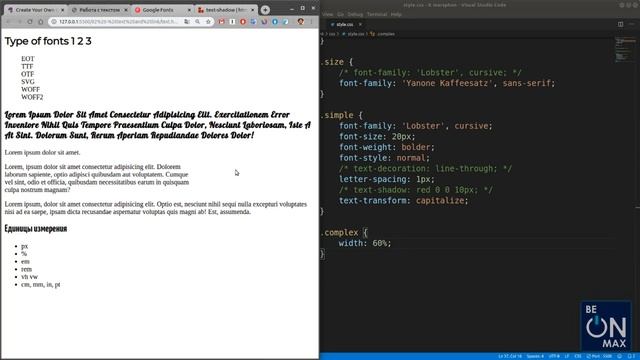Screen dimensions: 640x360
Task: Switch to Google Fonts tab
Action: click(x=162, y=10)
